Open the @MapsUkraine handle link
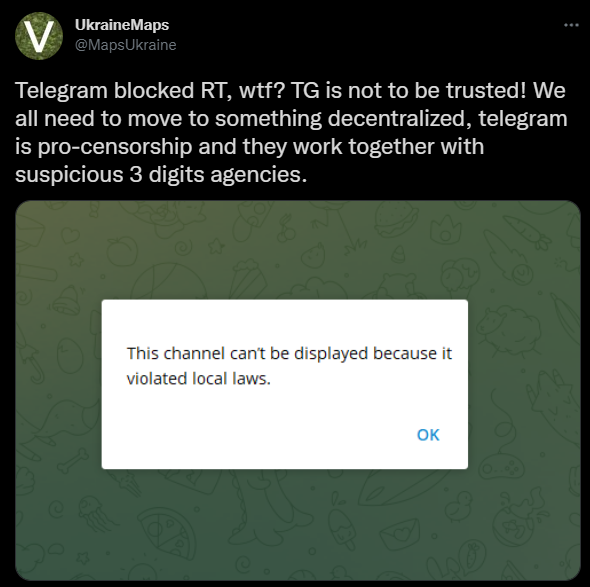Screen dimensions: 590x587 [126, 45]
